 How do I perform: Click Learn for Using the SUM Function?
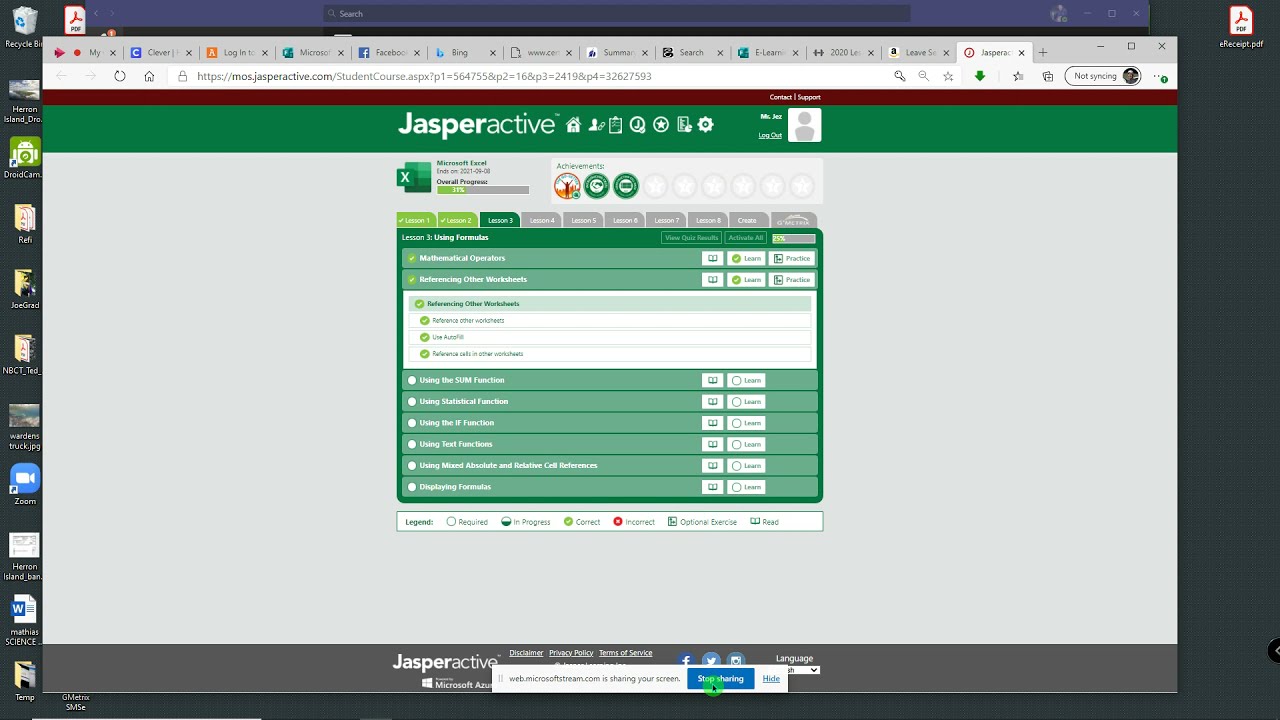click(746, 380)
